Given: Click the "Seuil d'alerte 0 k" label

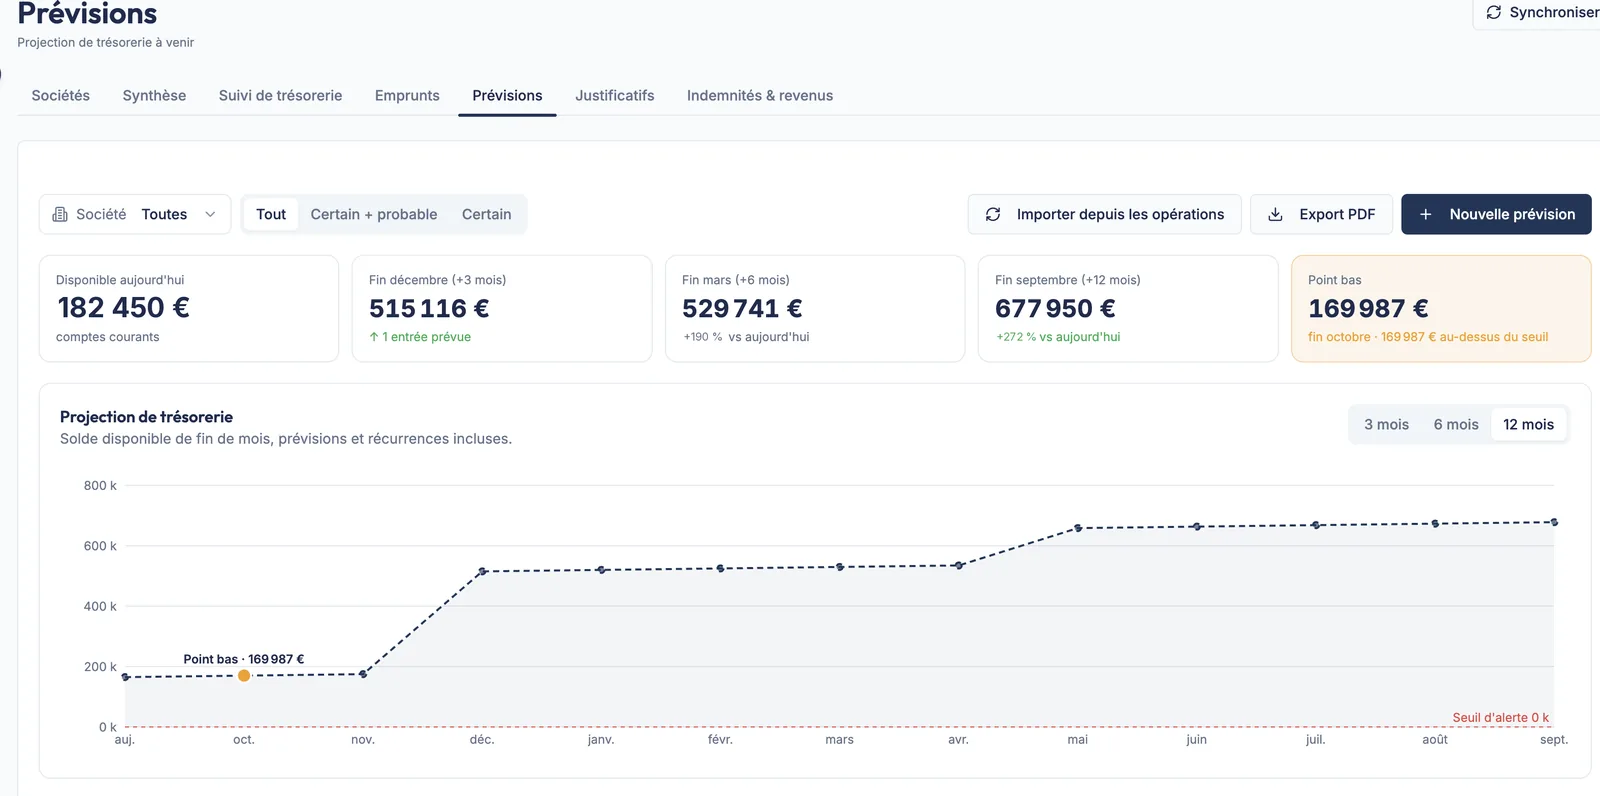Looking at the screenshot, I should pyautogui.click(x=1500, y=718).
